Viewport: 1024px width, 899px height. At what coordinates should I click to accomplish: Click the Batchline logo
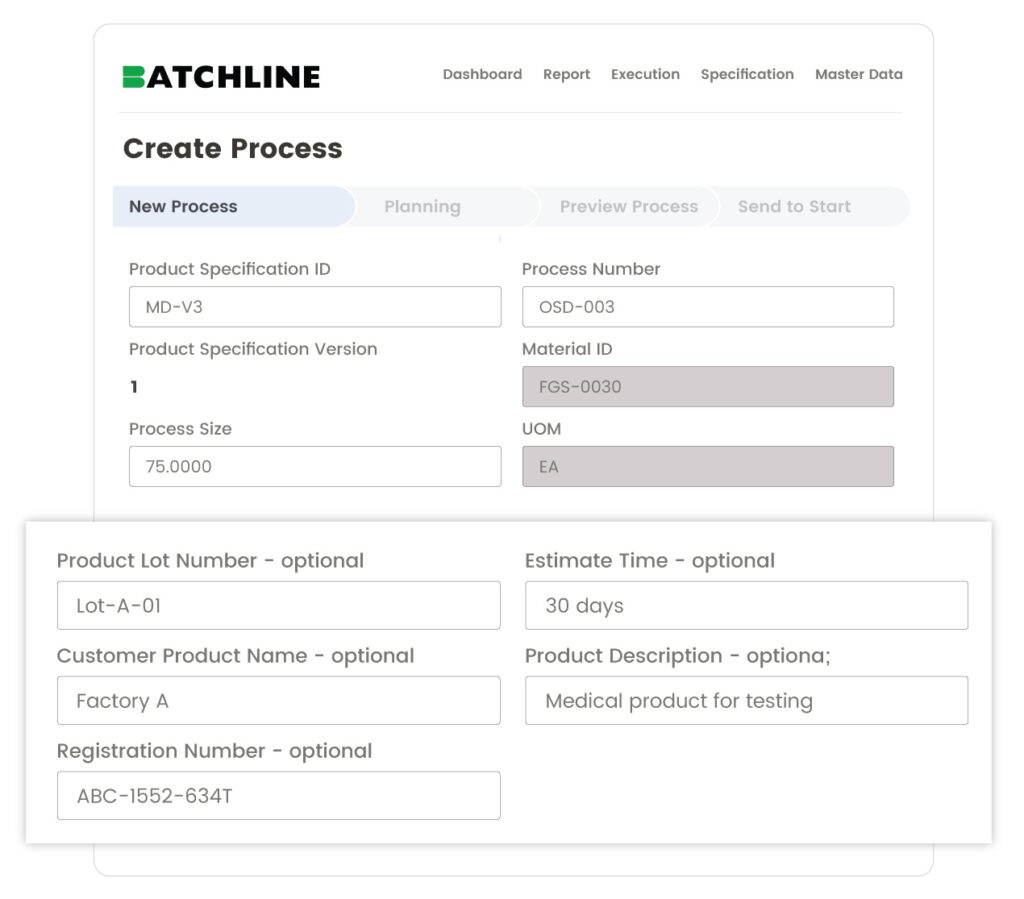point(221,77)
